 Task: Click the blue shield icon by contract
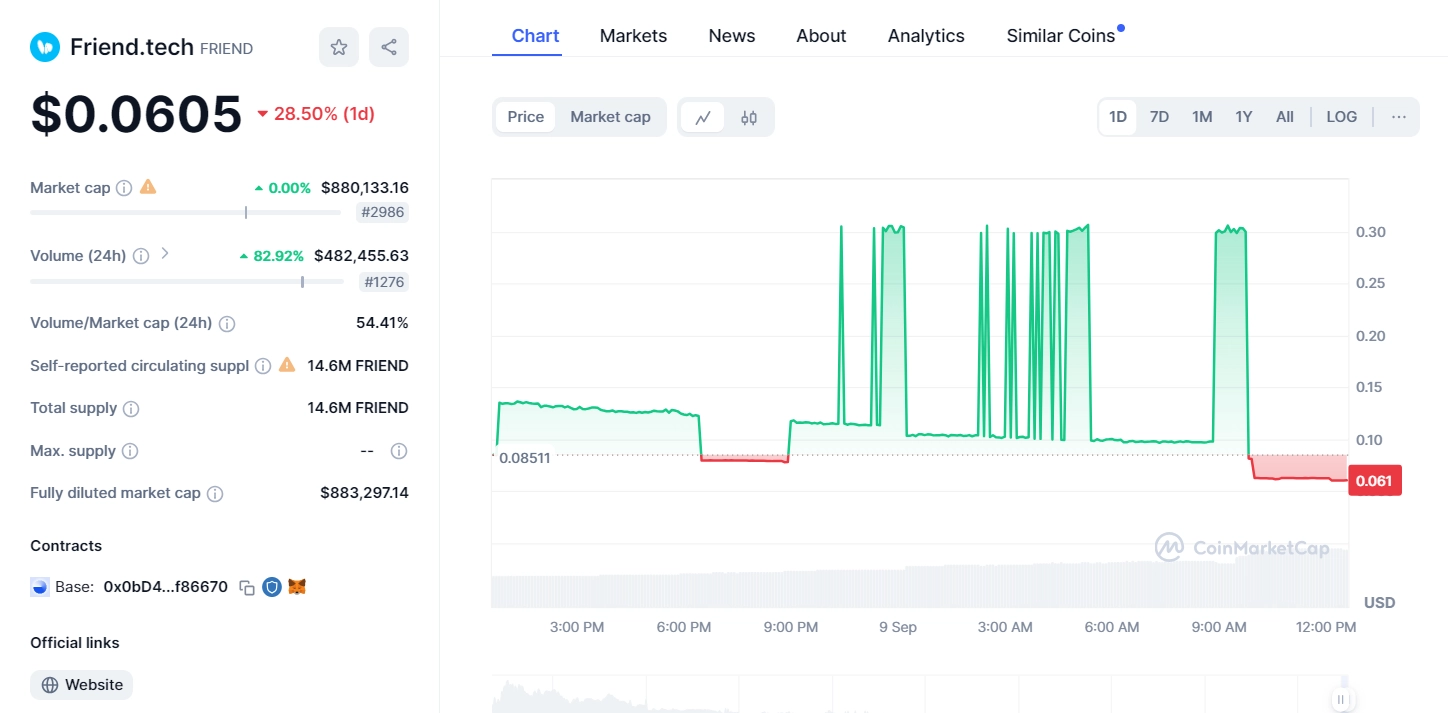click(272, 587)
